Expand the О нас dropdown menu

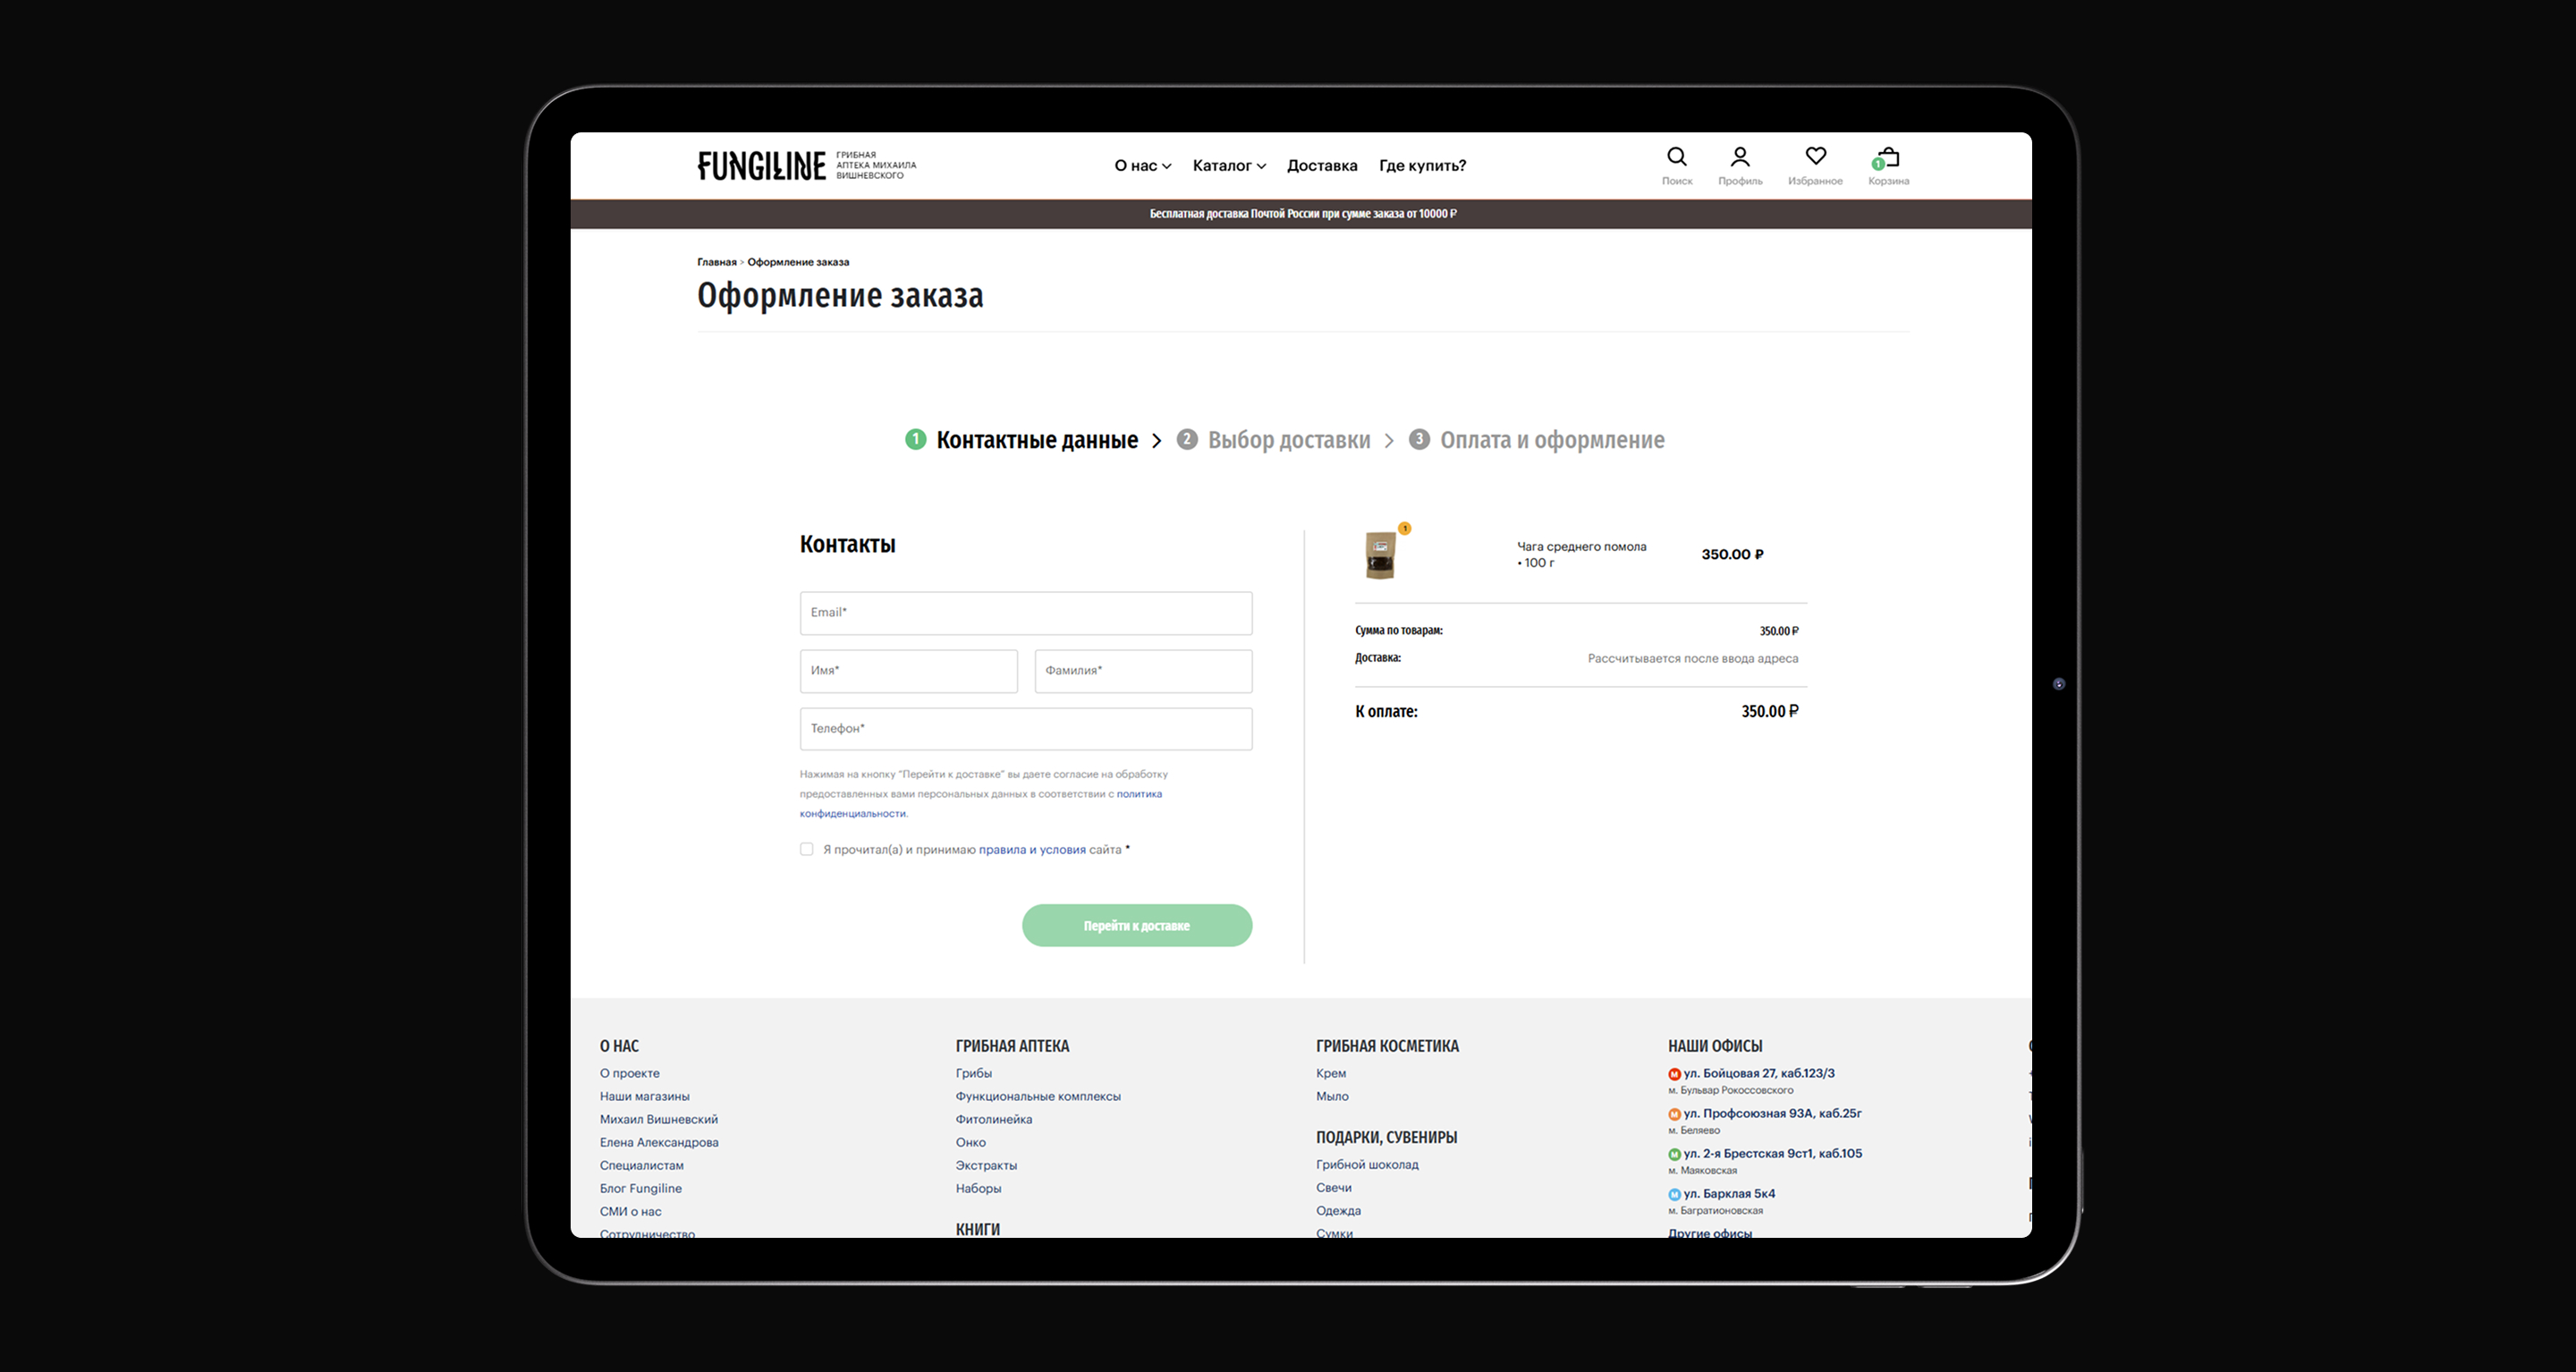1142,166
